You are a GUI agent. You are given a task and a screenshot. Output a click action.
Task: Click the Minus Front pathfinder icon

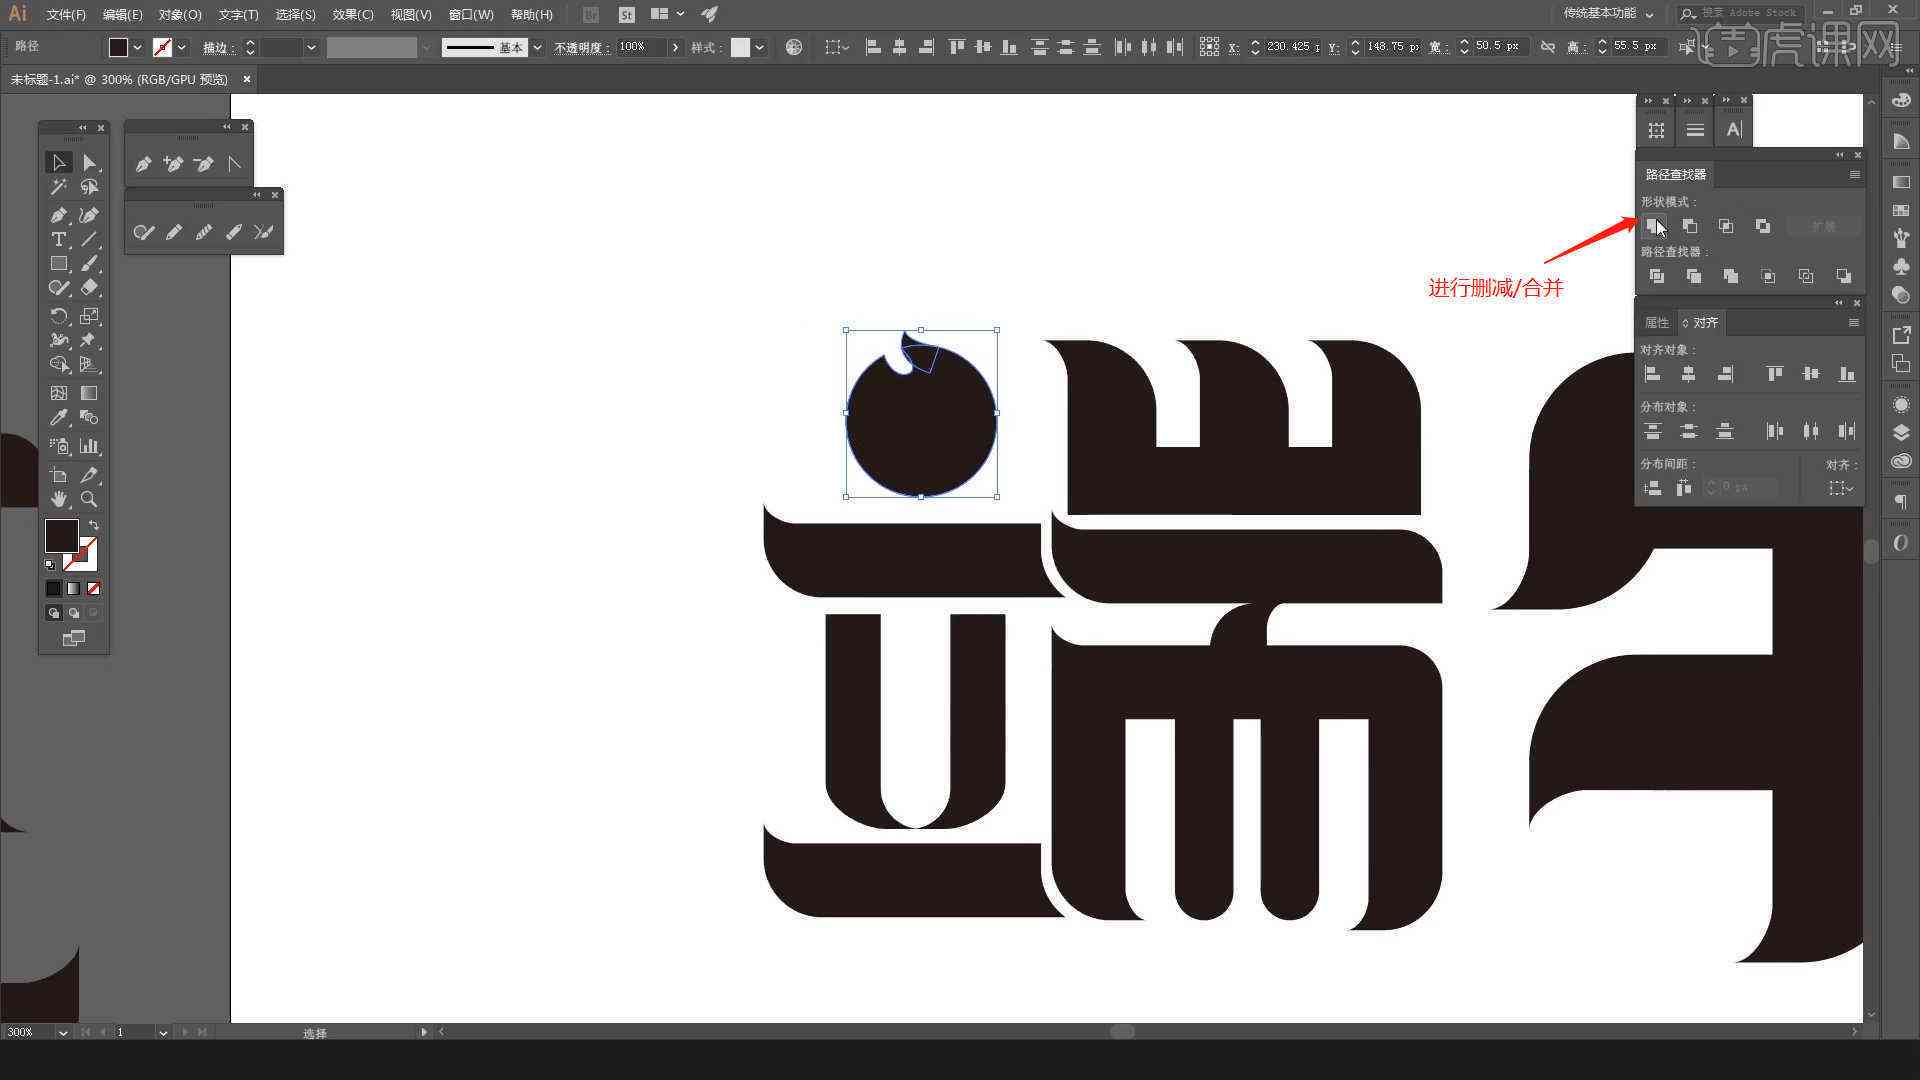1691,225
